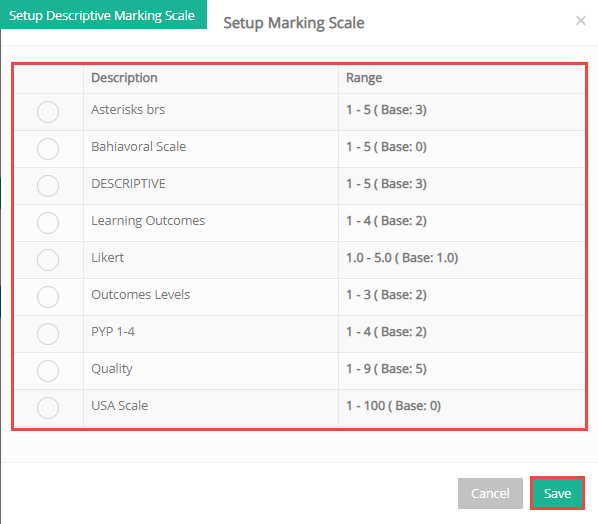Click the Cancel button
The image size is (598, 524).
tap(490, 493)
